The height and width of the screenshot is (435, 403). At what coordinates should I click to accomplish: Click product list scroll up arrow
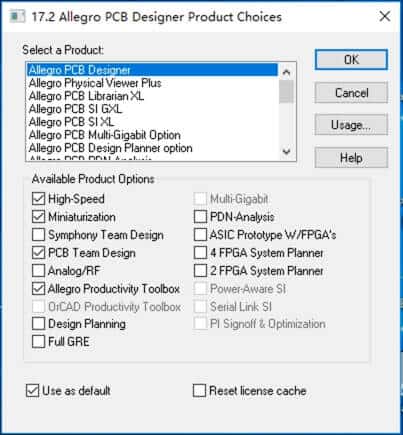286,72
